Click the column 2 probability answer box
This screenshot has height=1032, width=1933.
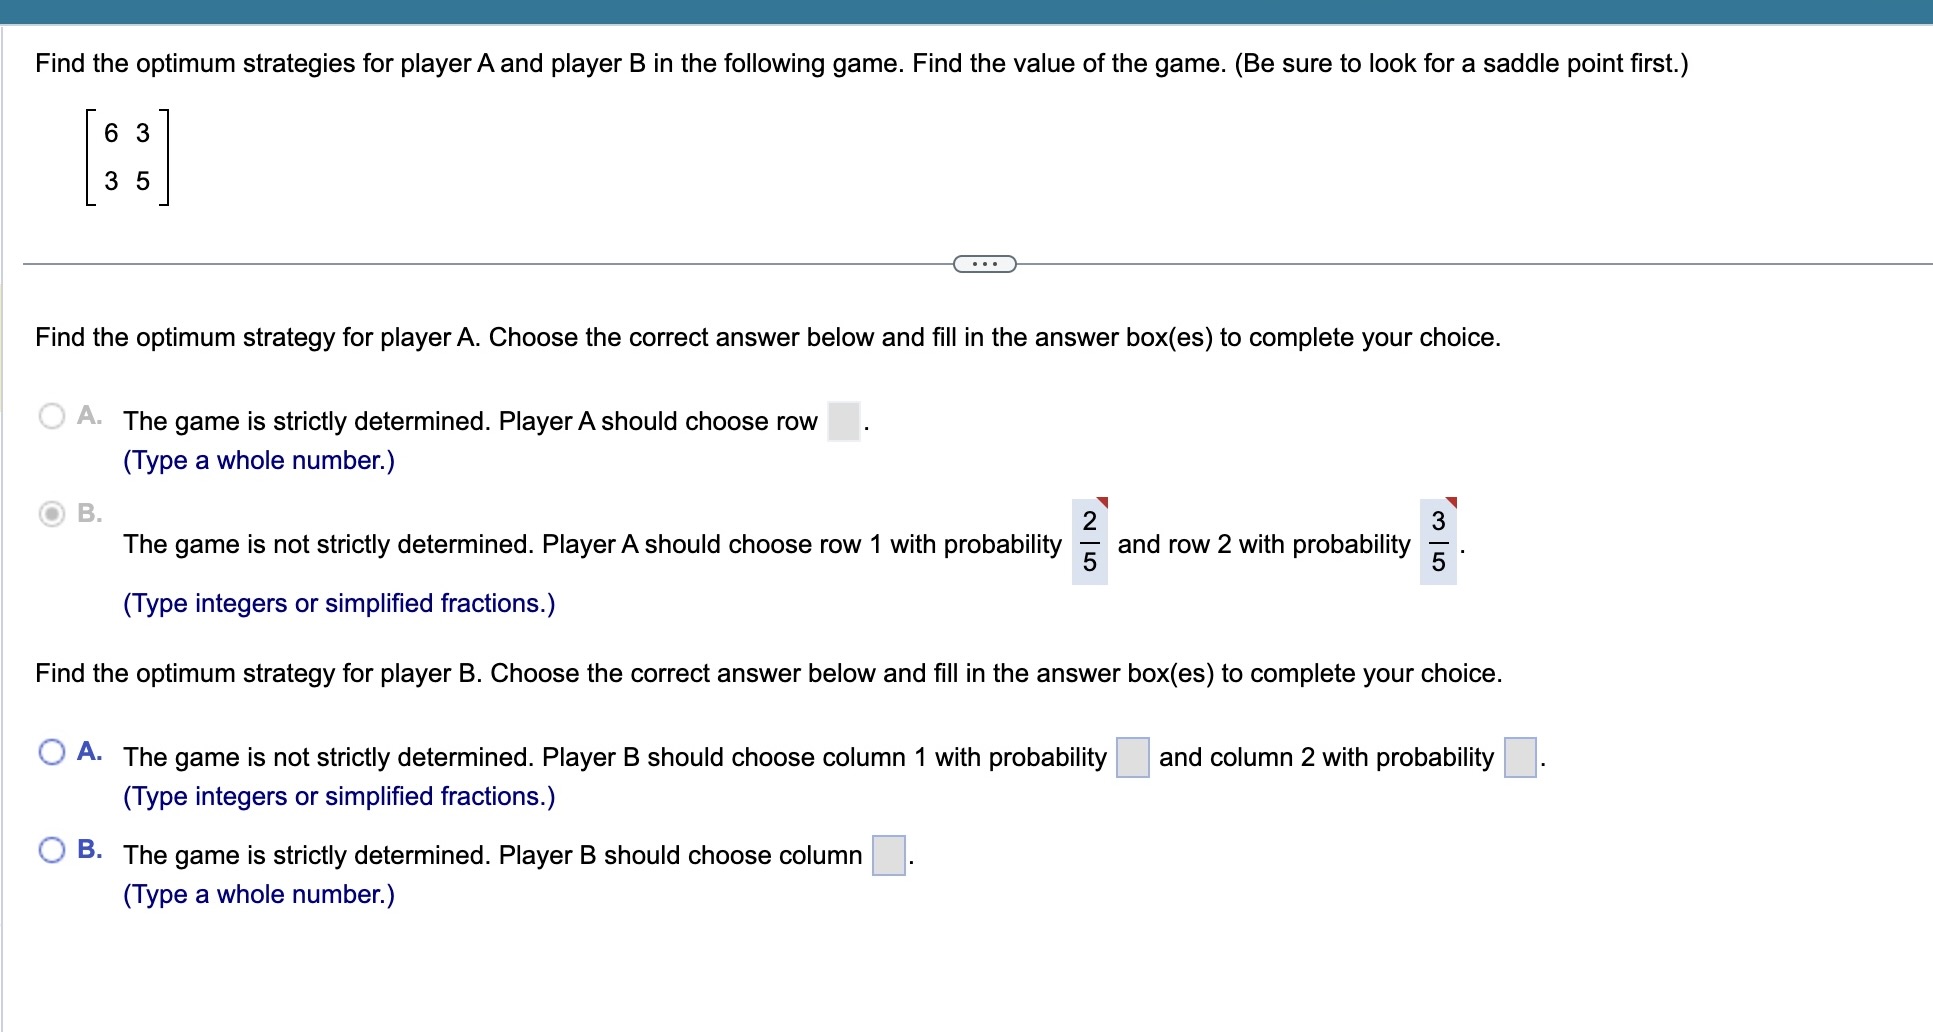click(x=1521, y=758)
